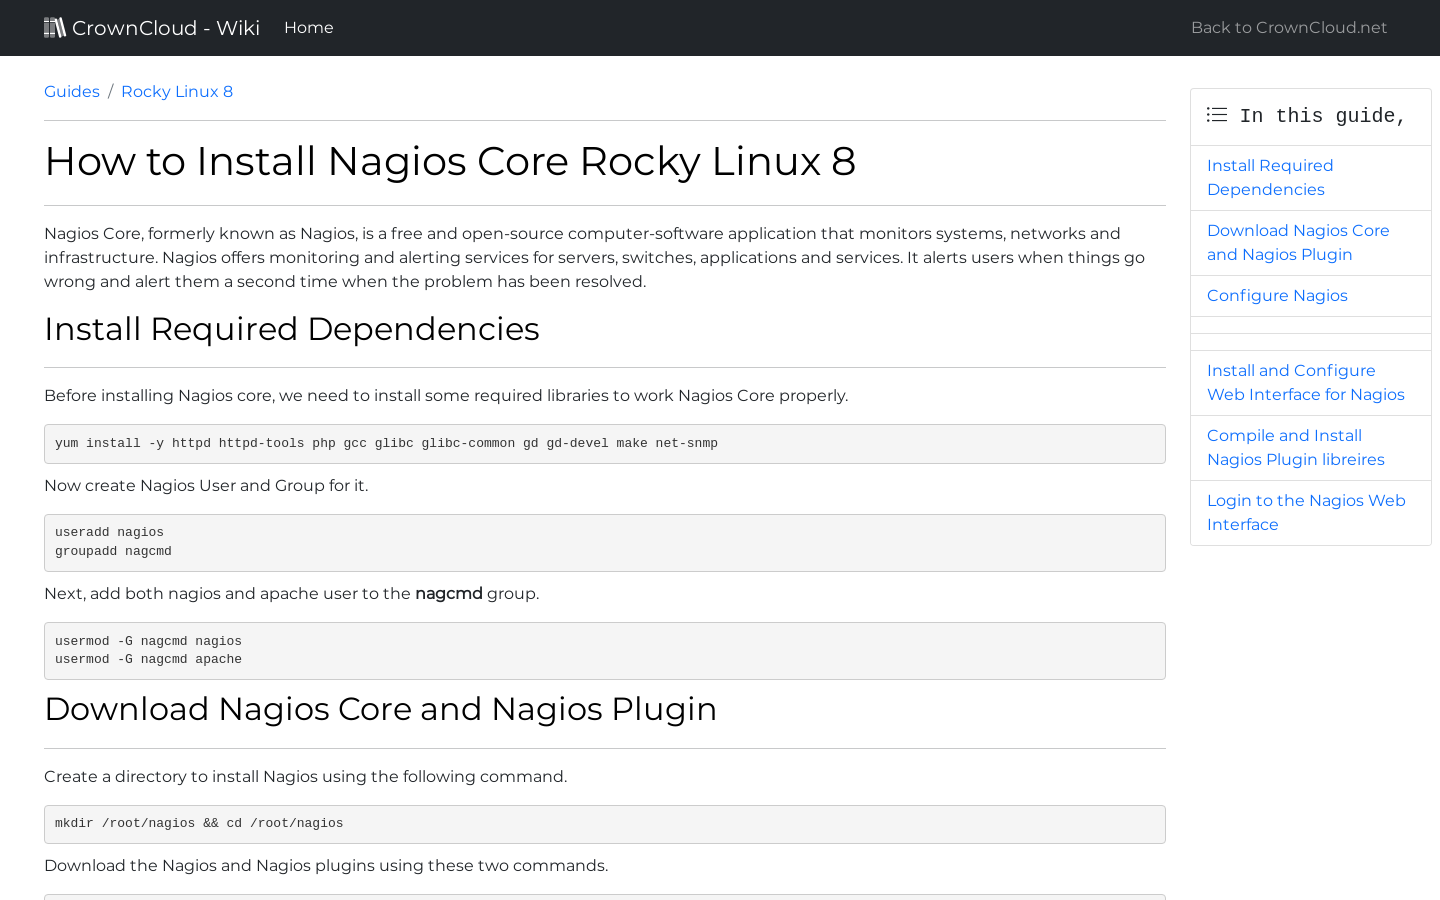Open "Download Nagios Core and Nagios Plugin" link
1440x900 pixels.
[x=1298, y=242]
